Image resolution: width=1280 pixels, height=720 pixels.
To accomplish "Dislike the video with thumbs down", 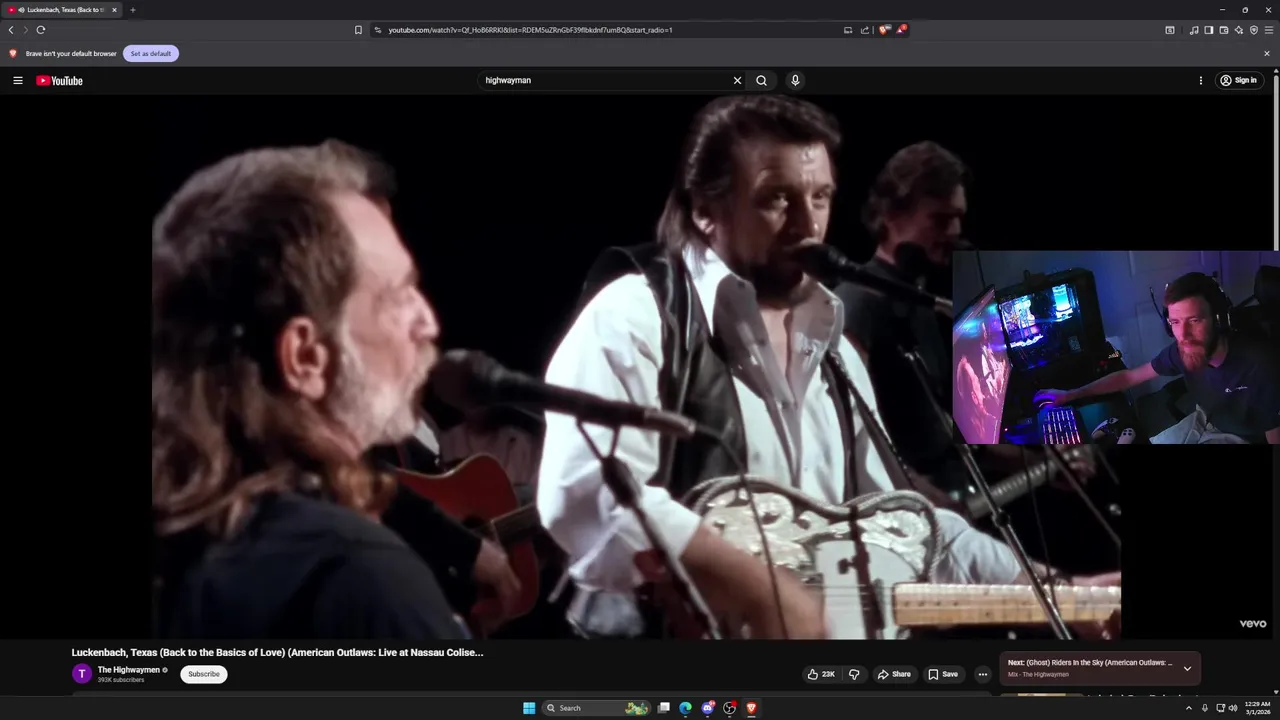I will tap(854, 674).
